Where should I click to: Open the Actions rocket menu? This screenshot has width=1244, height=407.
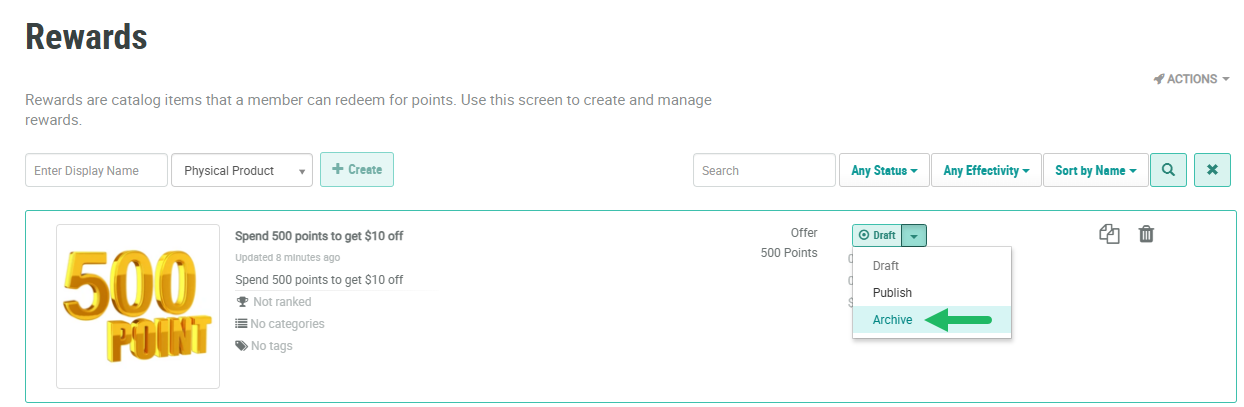click(1191, 79)
